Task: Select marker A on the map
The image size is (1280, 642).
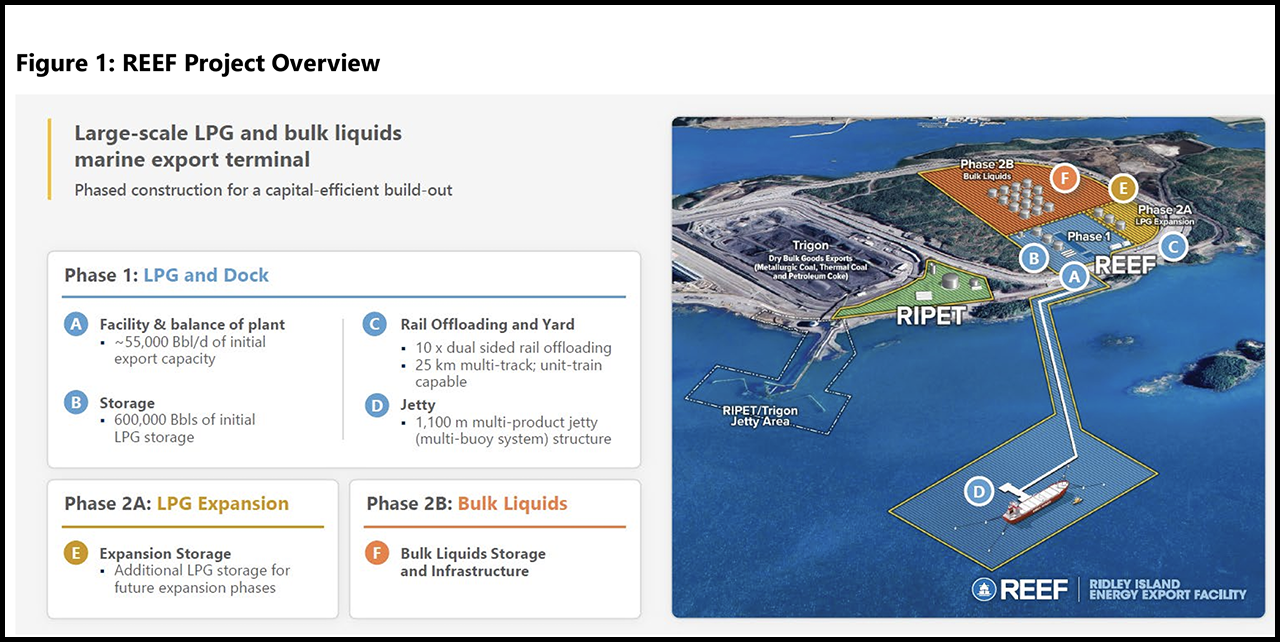Action: pyautogui.click(x=1074, y=275)
